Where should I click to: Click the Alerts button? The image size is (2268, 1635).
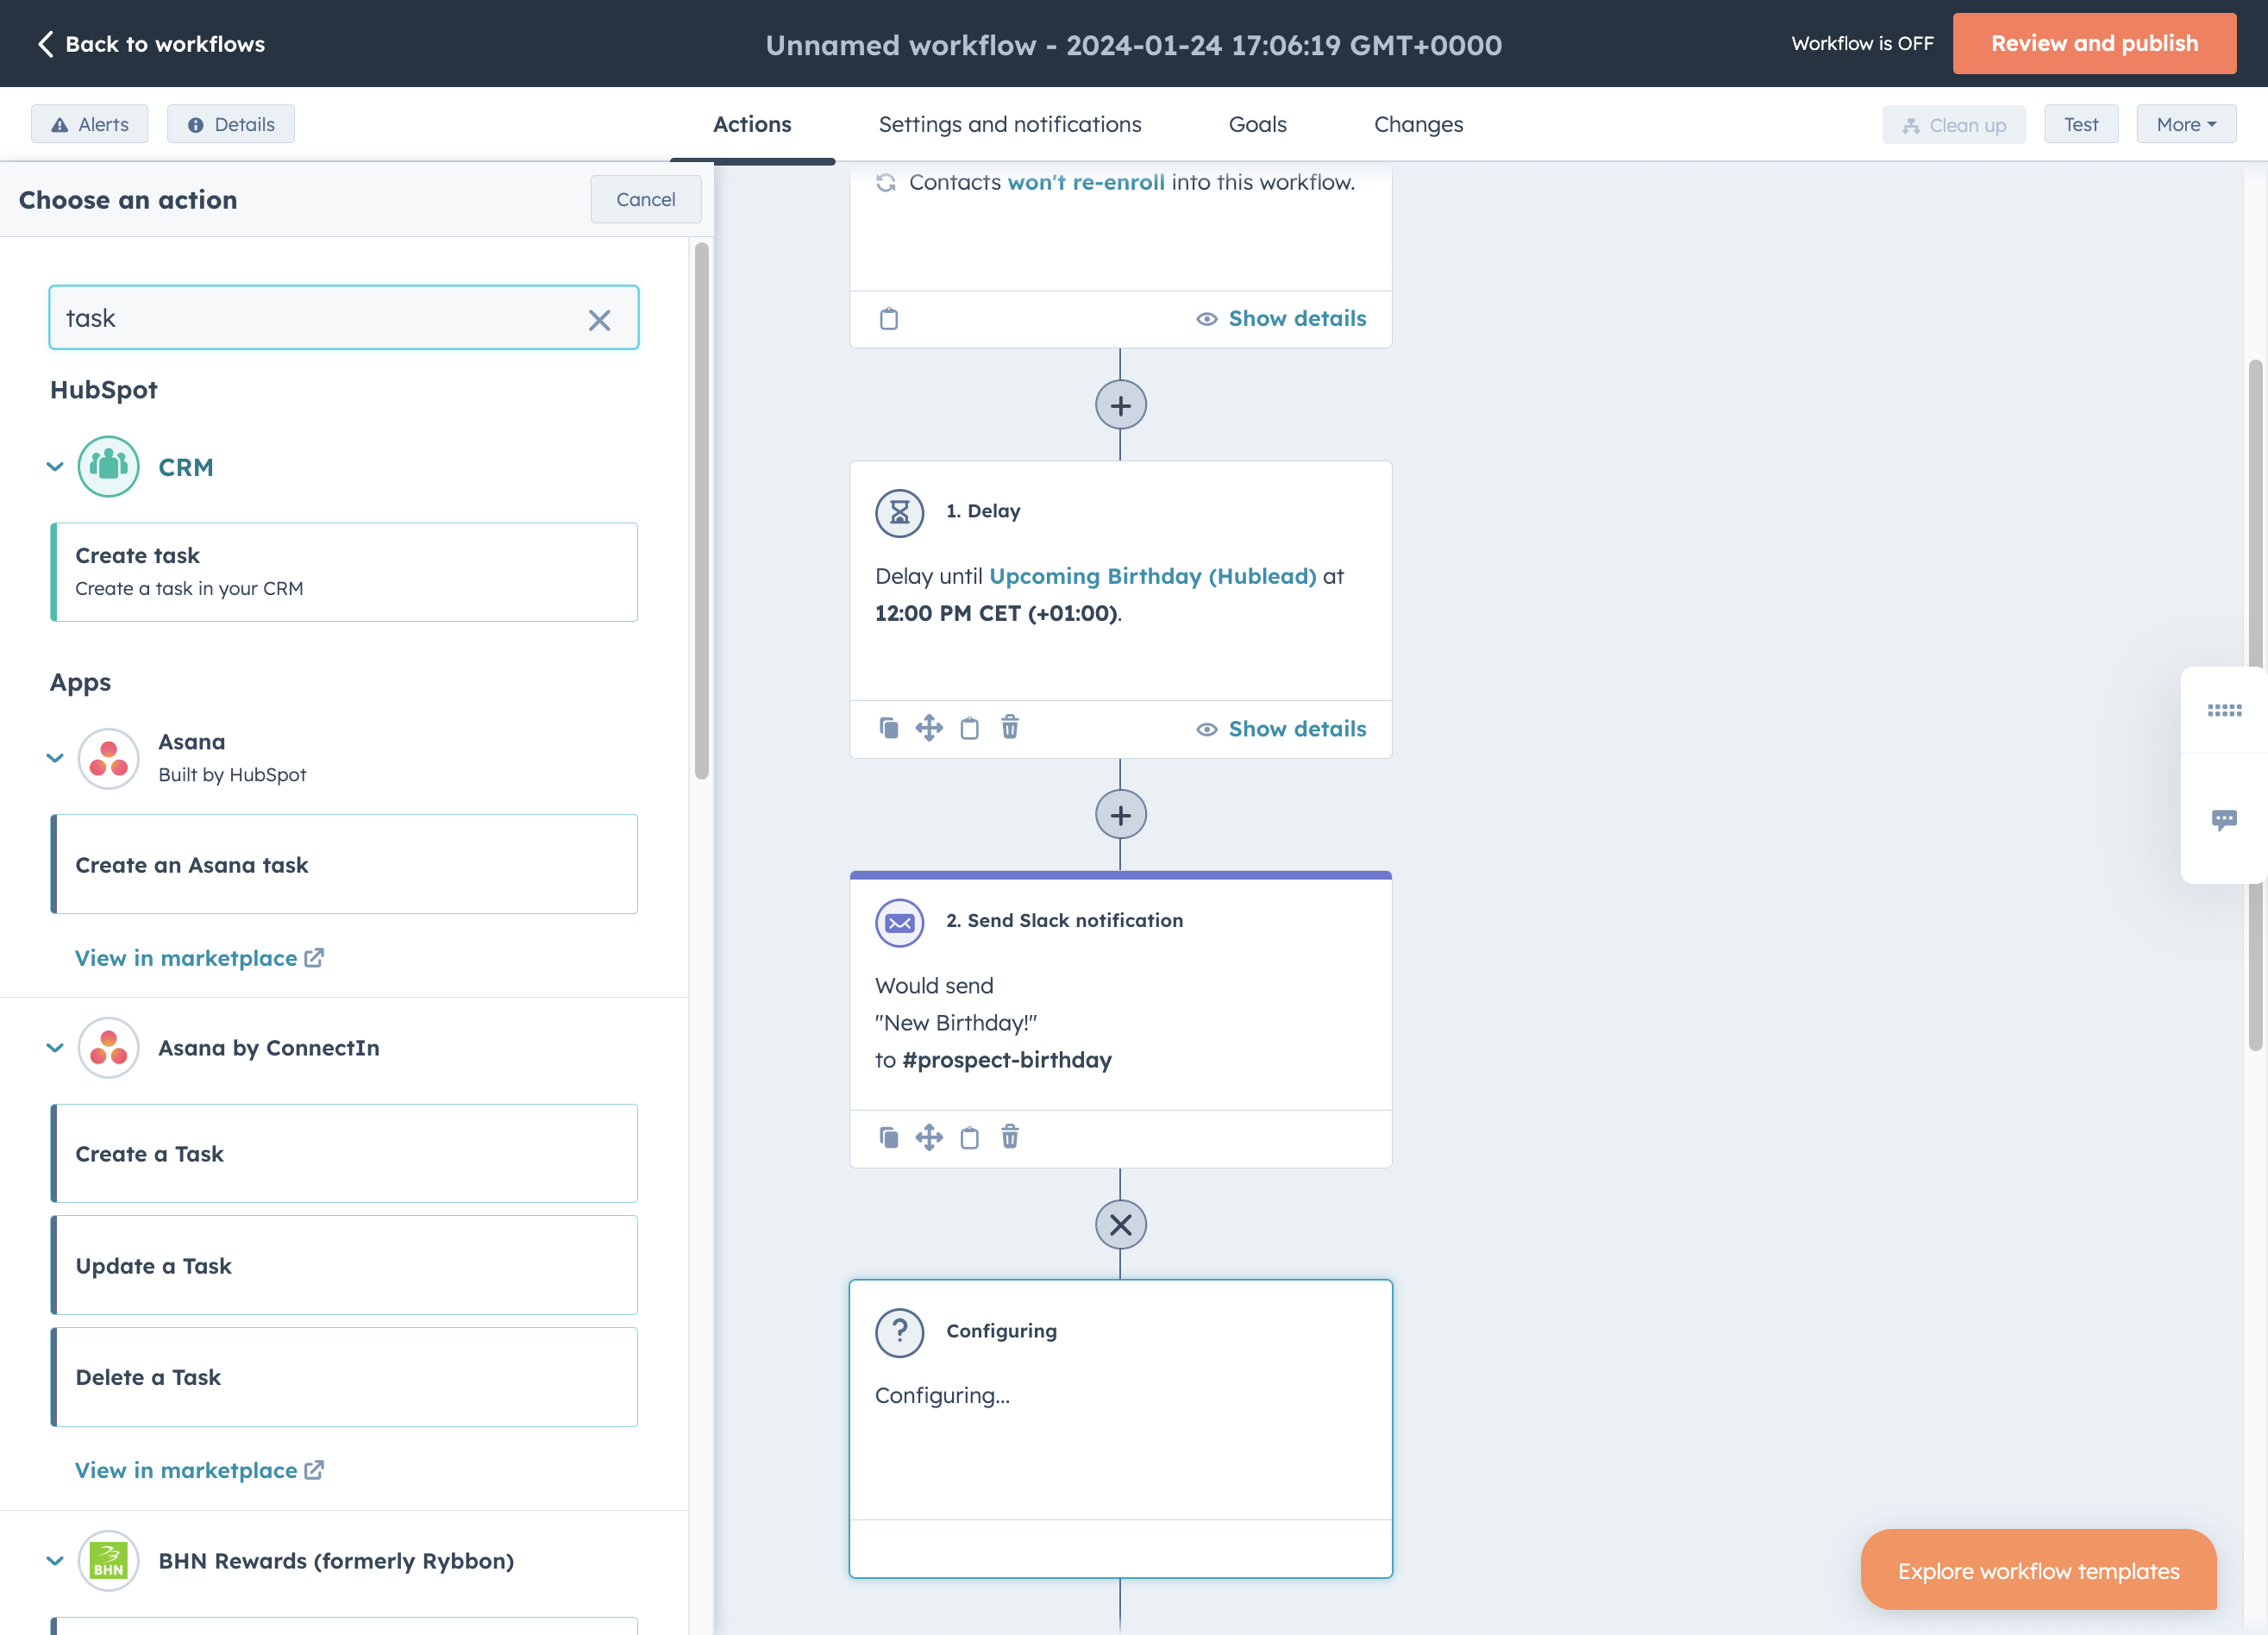point(90,125)
